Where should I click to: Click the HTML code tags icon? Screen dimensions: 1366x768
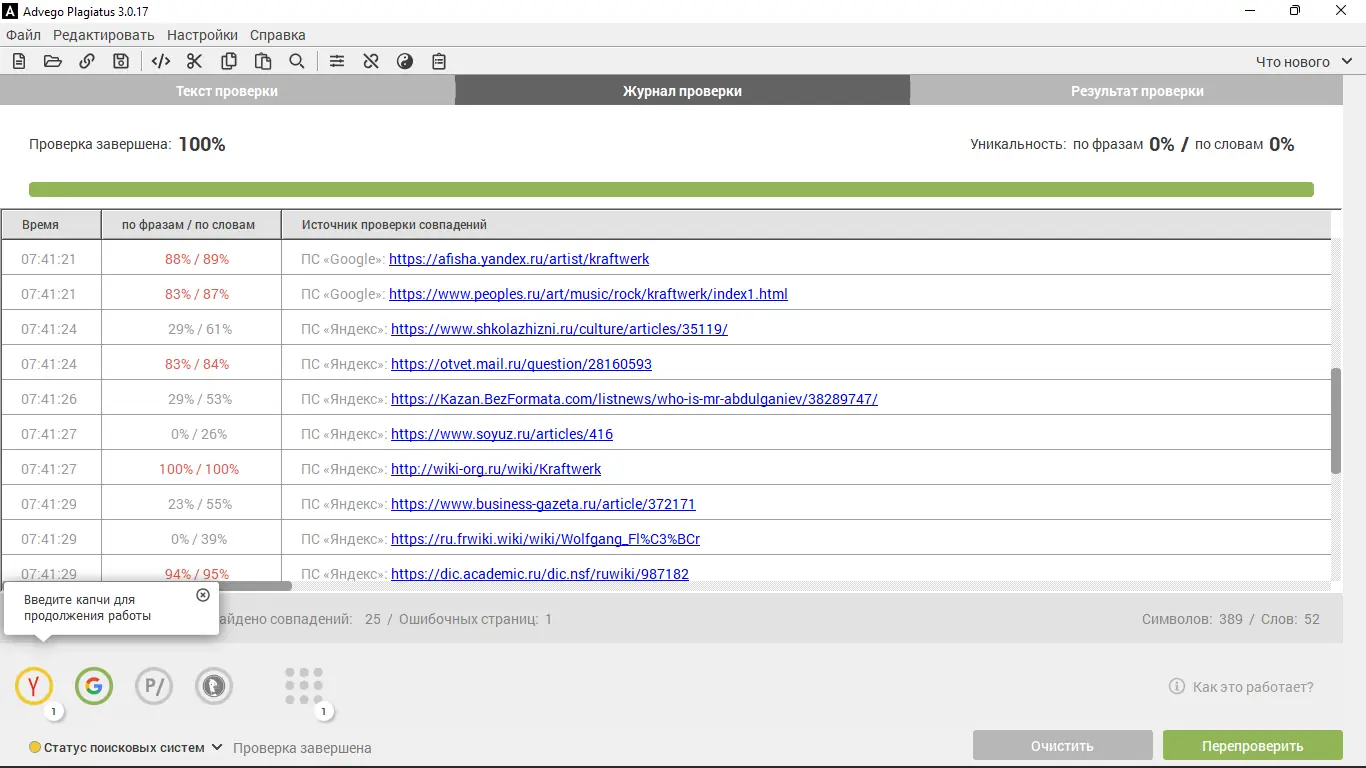pos(160,61)
